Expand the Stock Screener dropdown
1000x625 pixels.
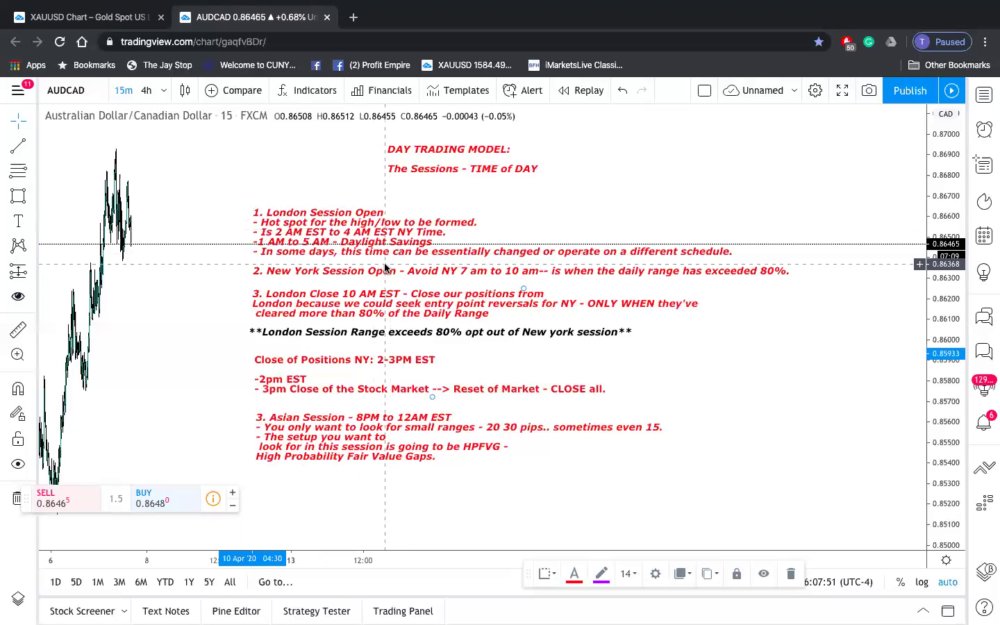coord(124,611)
